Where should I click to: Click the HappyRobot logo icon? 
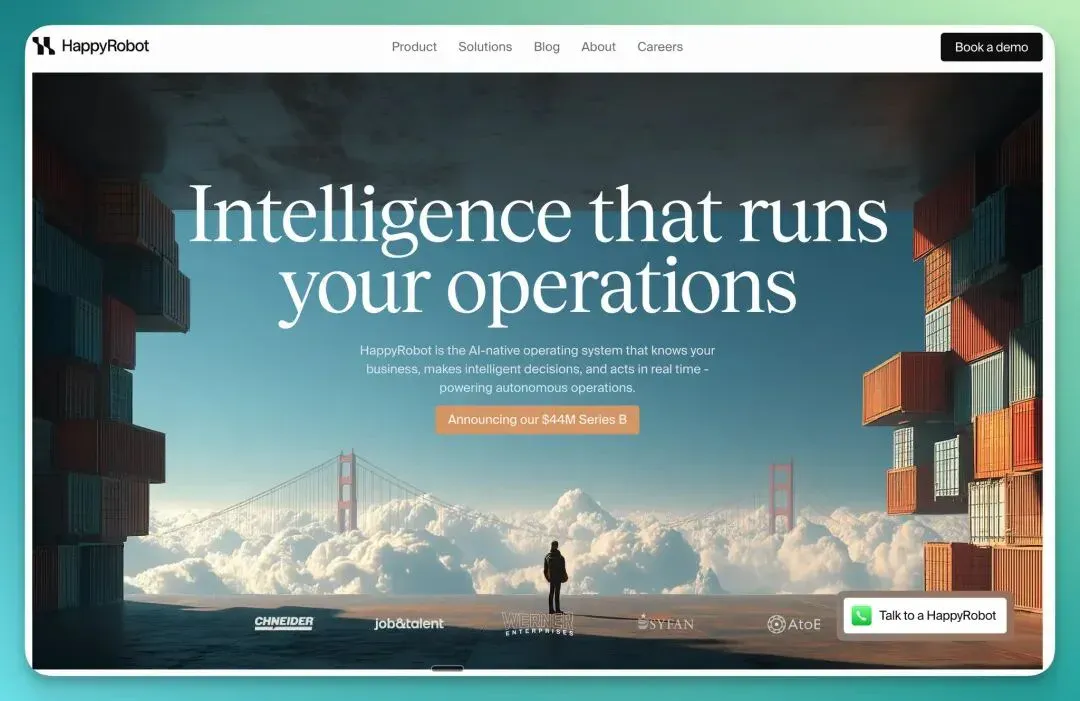point(43,46)
